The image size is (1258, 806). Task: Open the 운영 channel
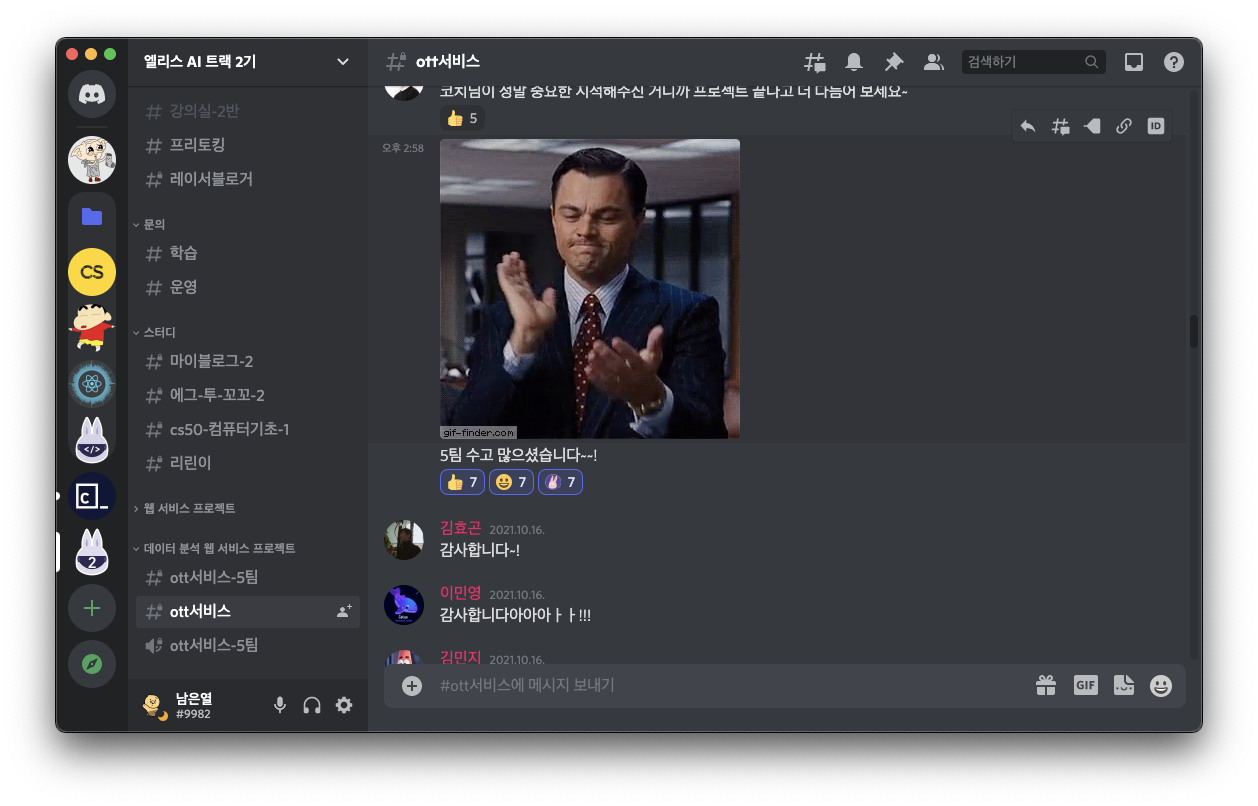coord(247,287)
